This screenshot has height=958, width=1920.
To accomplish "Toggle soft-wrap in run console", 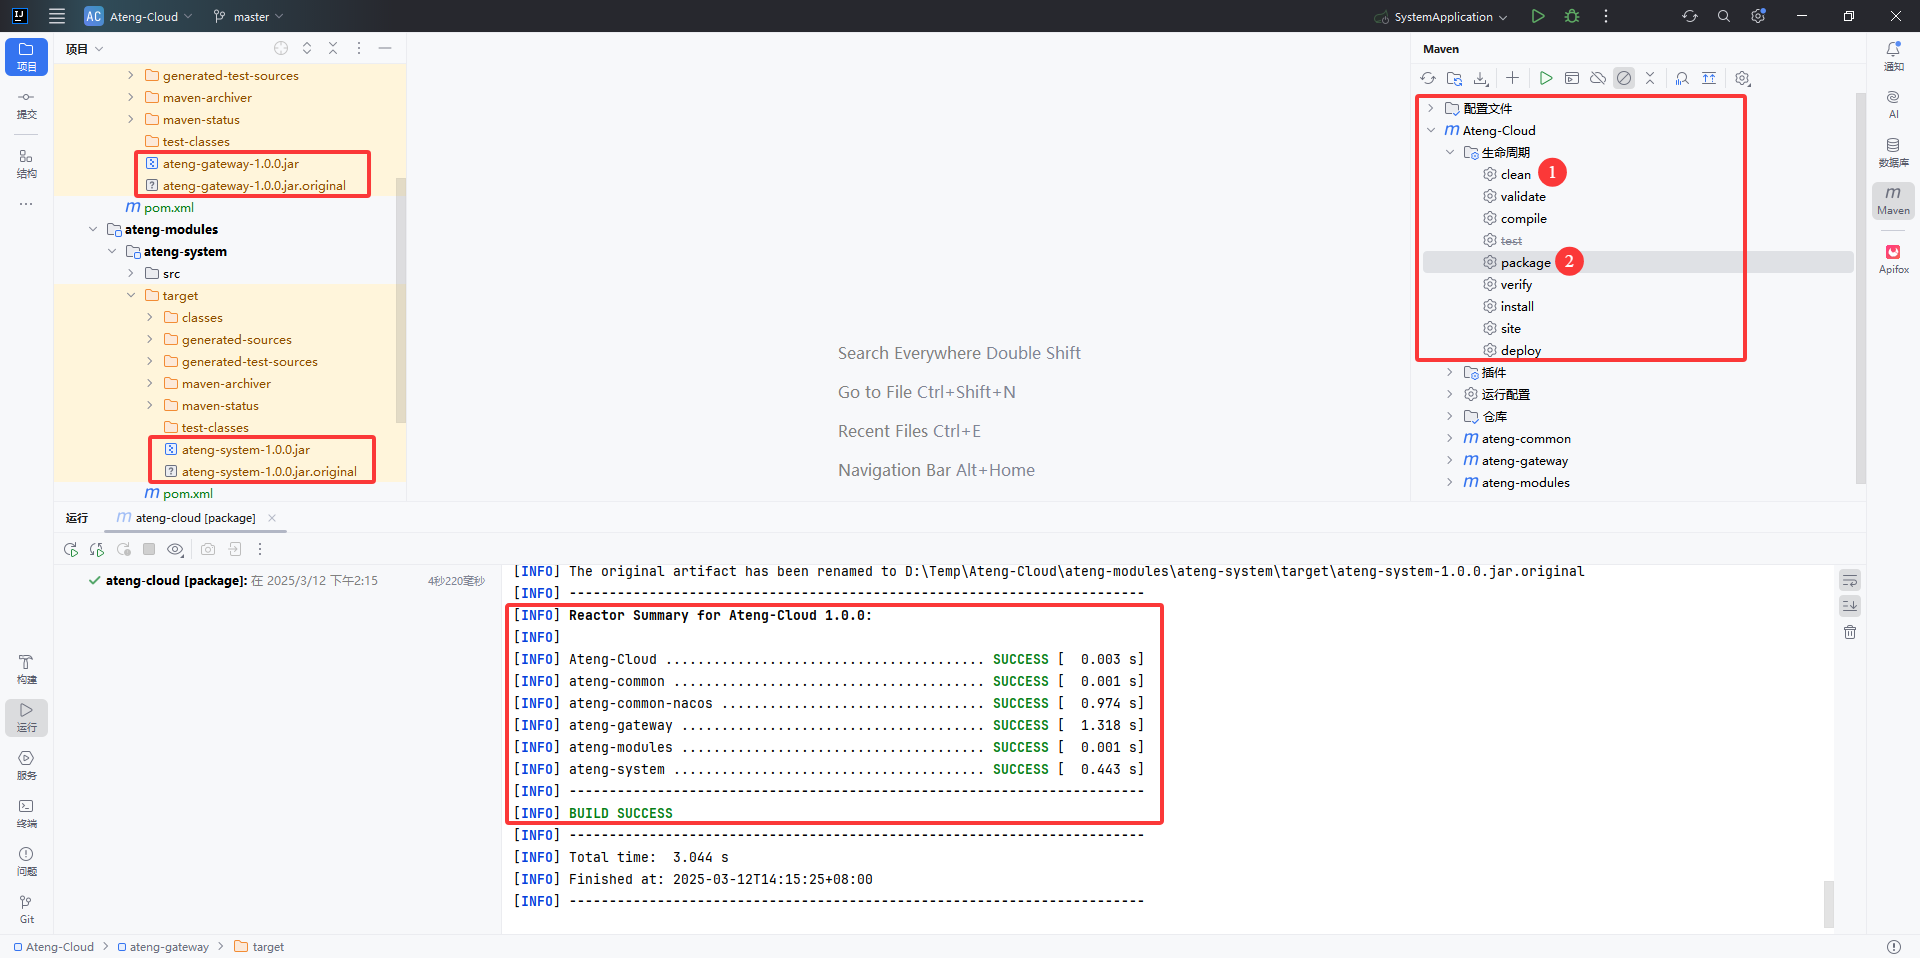I will point(1850,580).
